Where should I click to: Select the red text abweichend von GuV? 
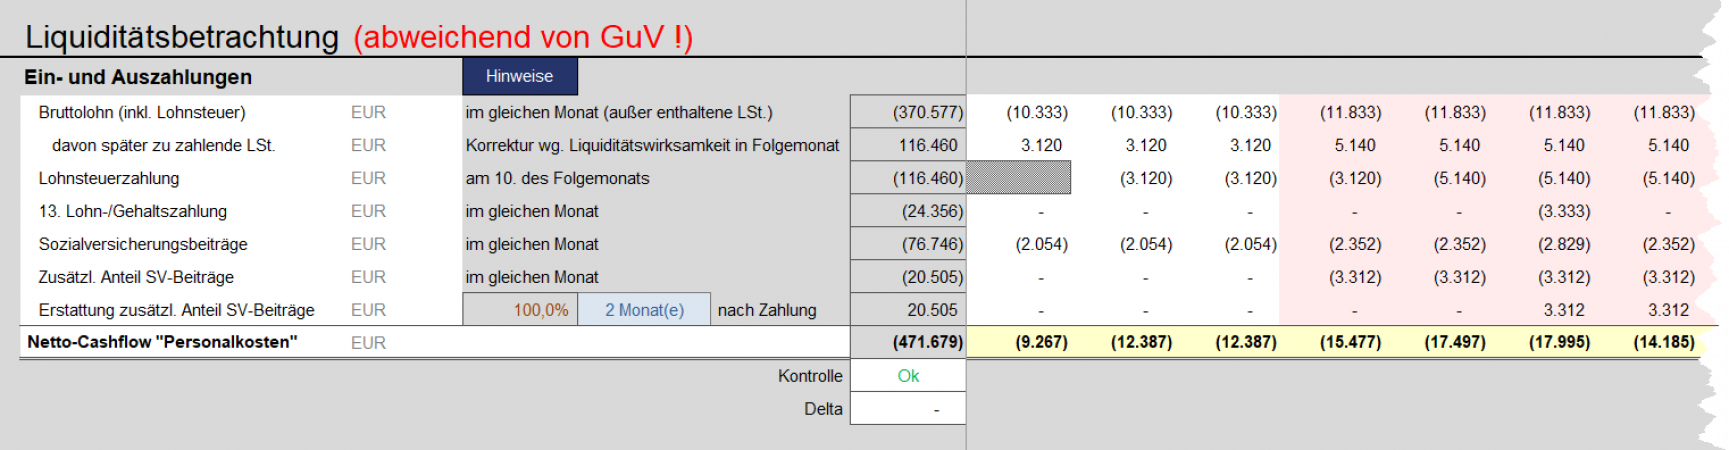[523, 37]
